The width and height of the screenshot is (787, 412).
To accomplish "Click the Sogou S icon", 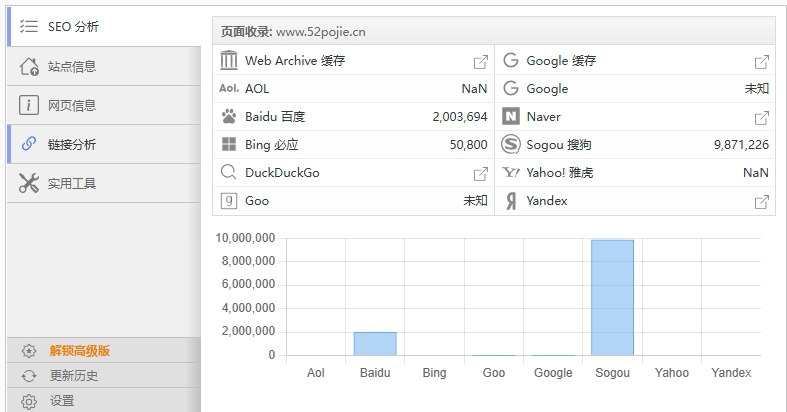I will [510, 145].
